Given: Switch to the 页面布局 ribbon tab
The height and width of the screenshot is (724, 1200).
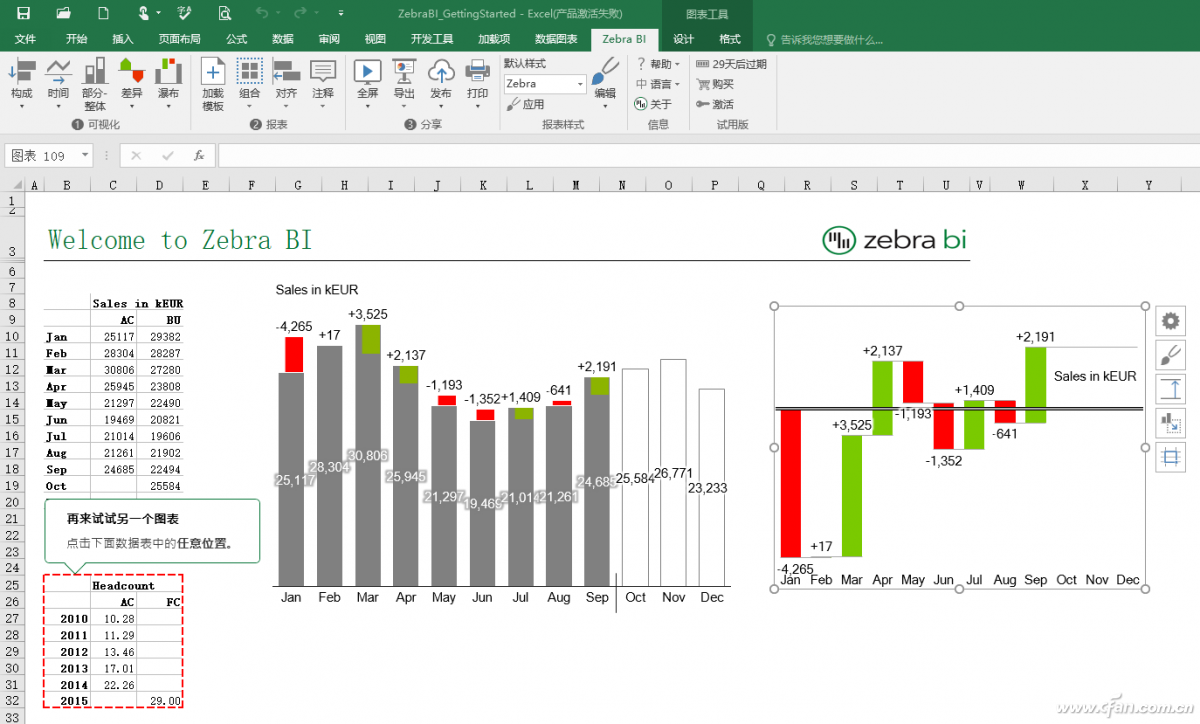Looking at the screenshot, I should click(x=180, y=39).
